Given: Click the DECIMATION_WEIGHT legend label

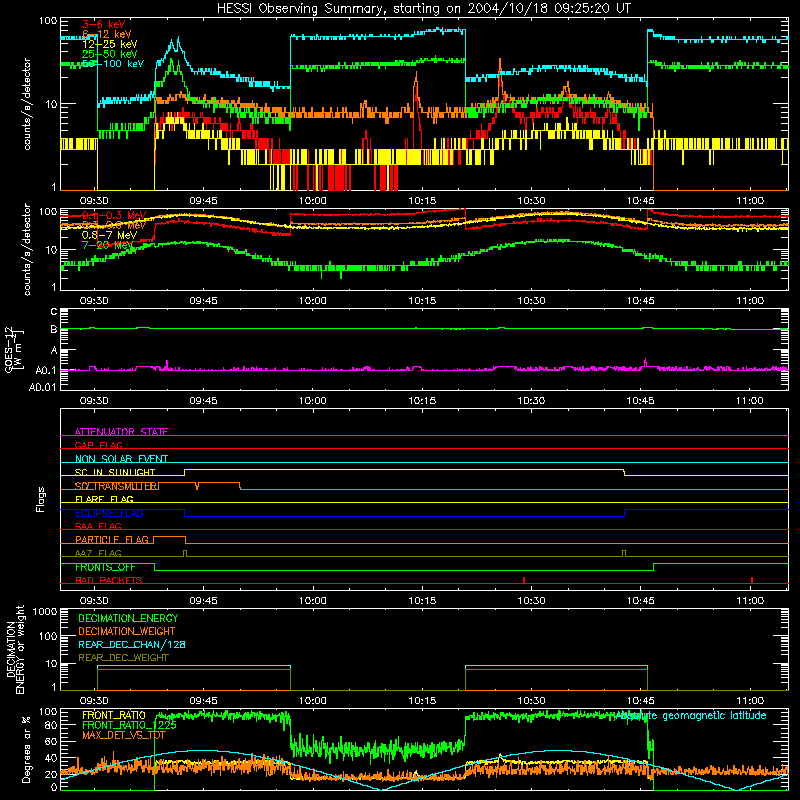Looking at the screenshot, I should tap(127, 631).
